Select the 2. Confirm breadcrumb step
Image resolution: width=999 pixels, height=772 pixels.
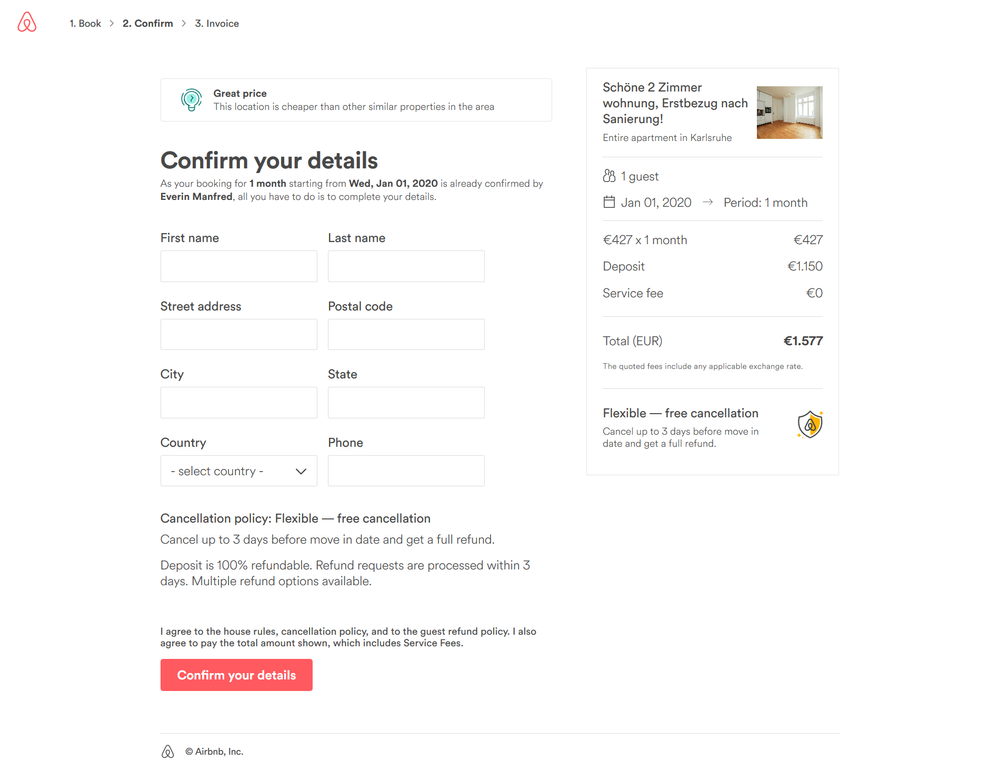point(148,23)
